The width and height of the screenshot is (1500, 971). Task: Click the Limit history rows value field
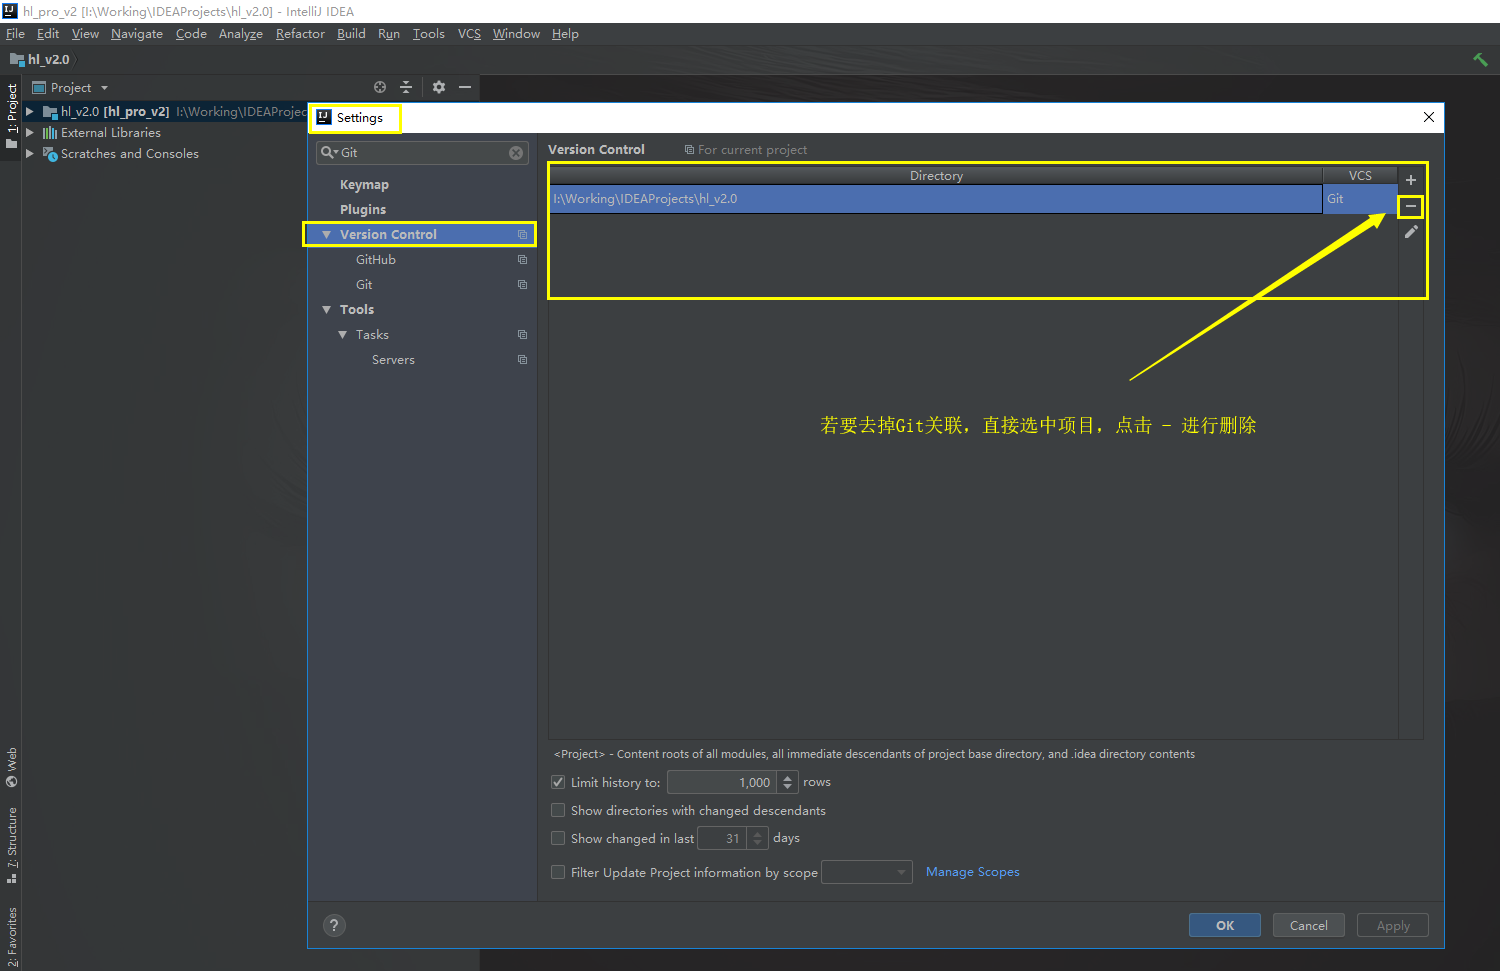point(722,782)
